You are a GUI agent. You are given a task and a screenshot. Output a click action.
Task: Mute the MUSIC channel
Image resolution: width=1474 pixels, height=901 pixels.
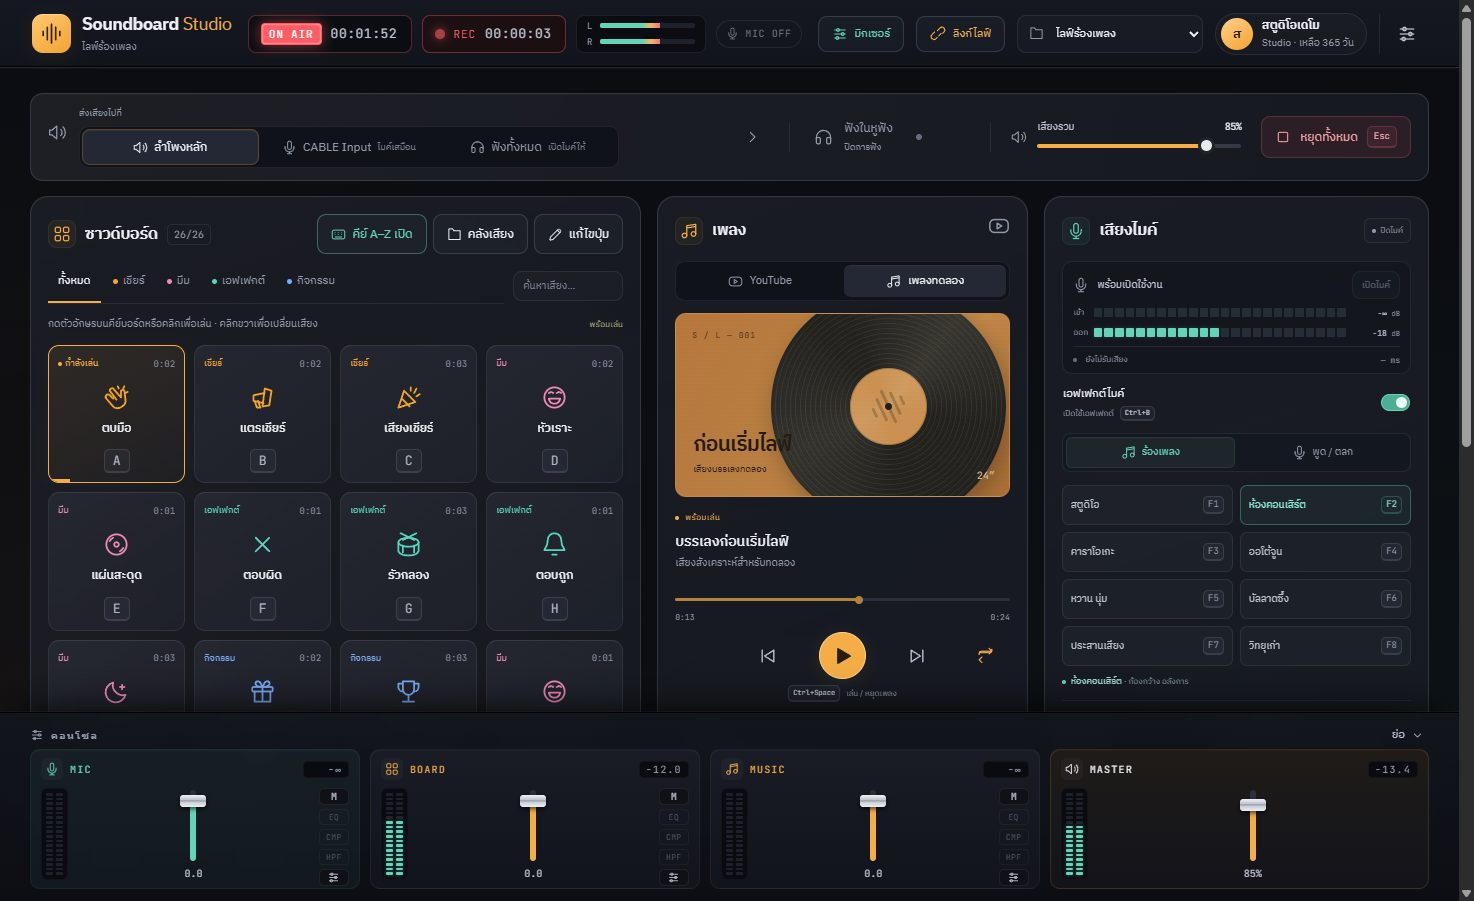pyautogui.click(x=1013, y=797)
